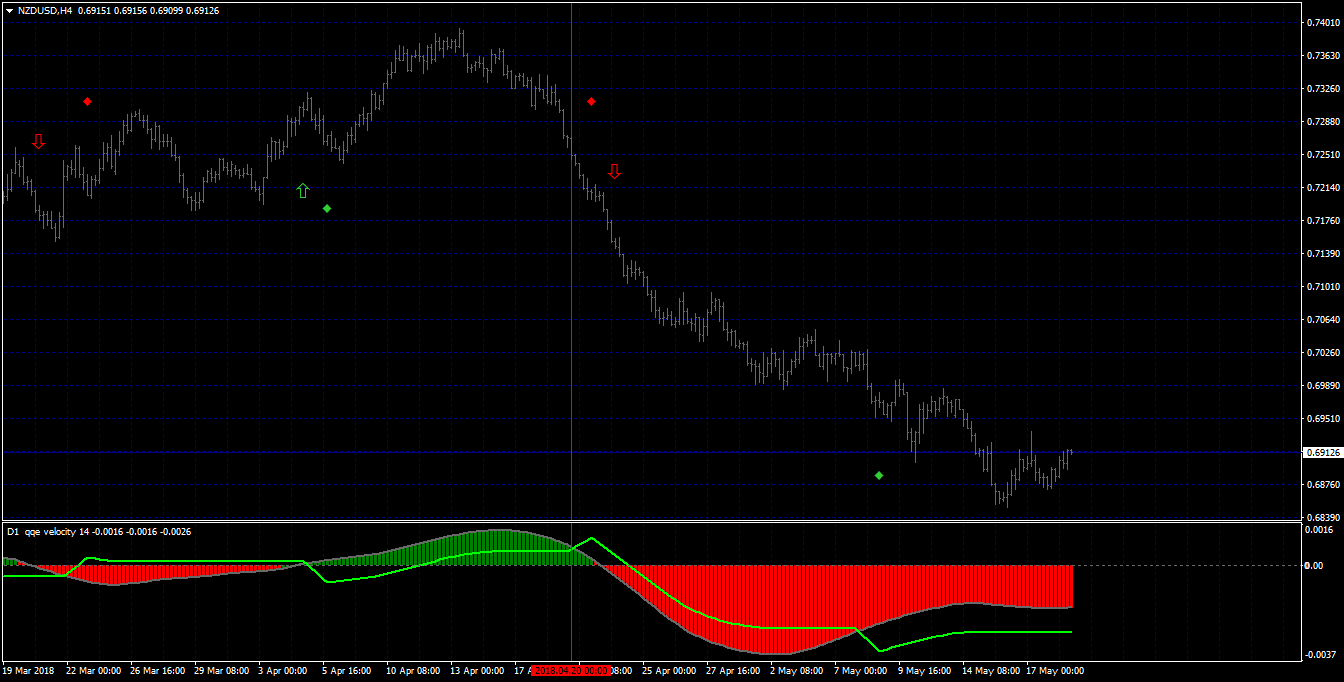Viewport: 1344px width, 682px height.
Task: Click the 0.0016 indicator scale value
Action: [1320, 530]
